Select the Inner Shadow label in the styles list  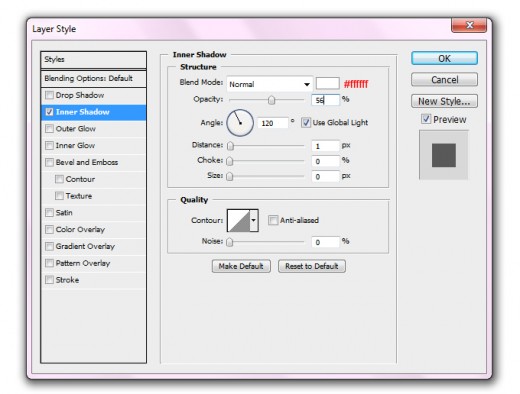tap(82, 112)
